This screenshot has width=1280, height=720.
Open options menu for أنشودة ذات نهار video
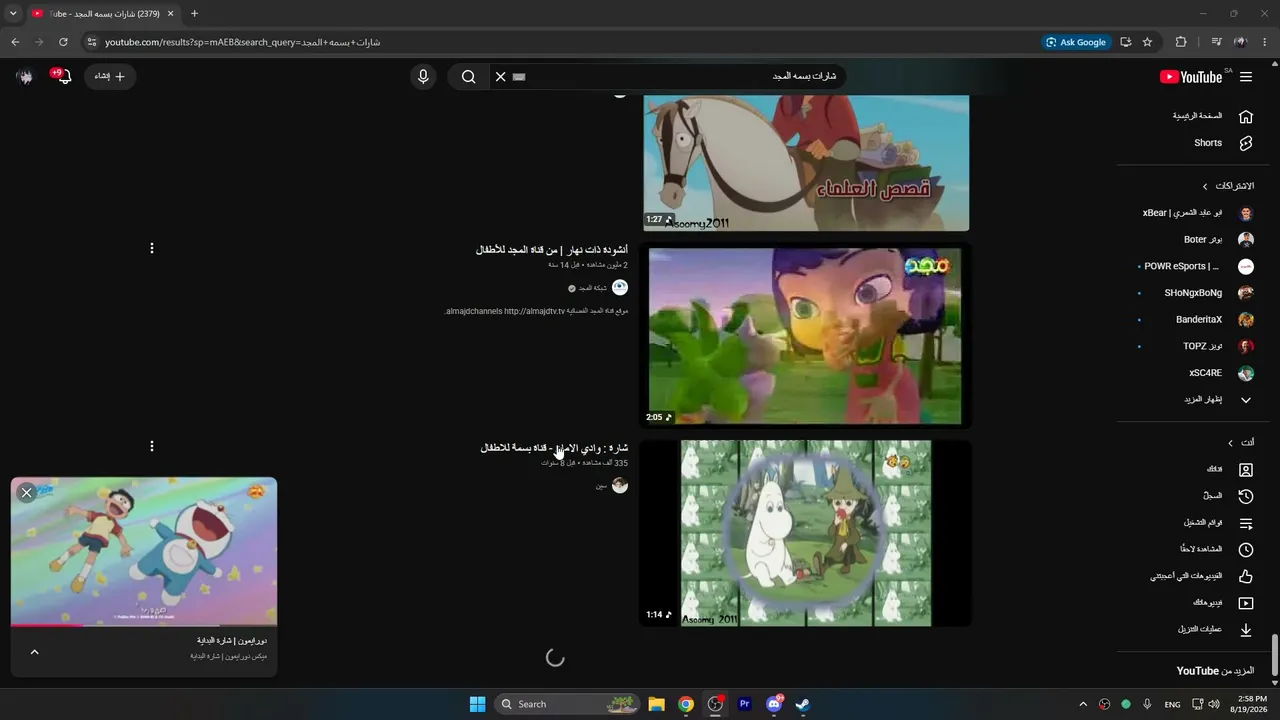(152, 248)
